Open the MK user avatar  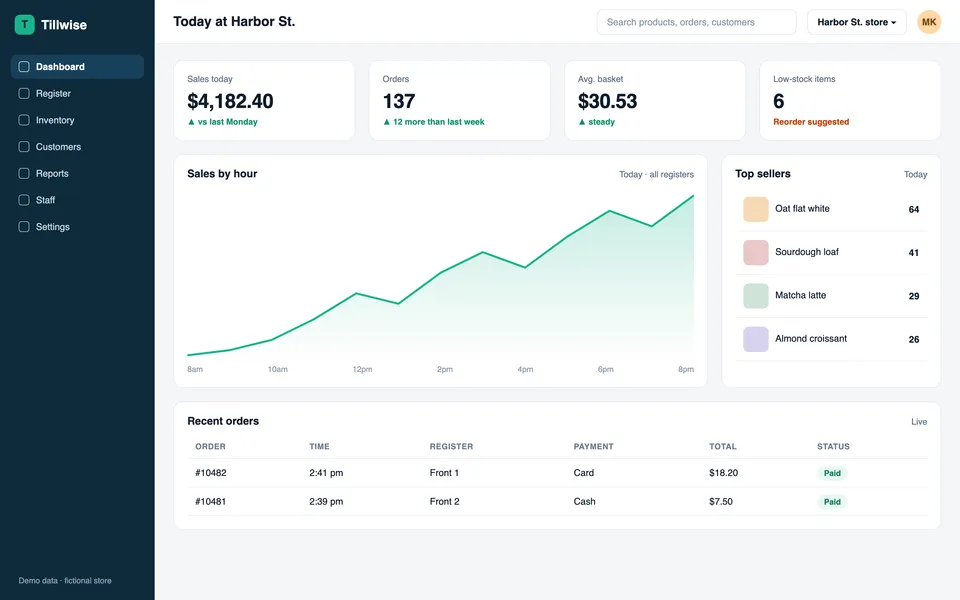[x=929, y=22]
